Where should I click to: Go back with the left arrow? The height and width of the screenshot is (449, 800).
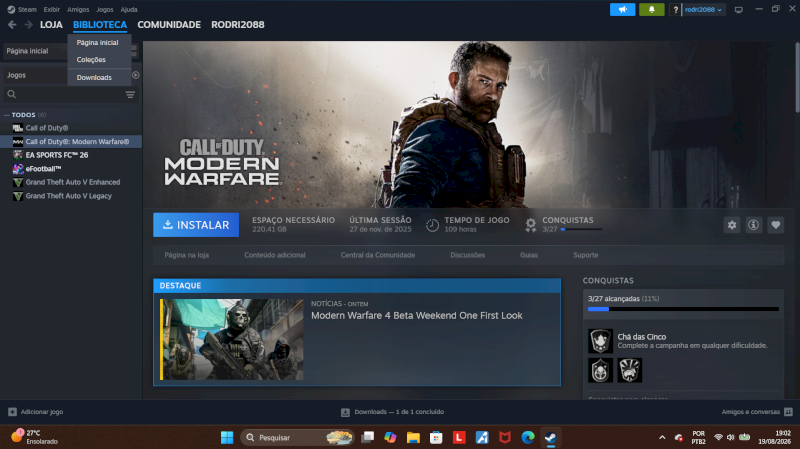(12, 24)
